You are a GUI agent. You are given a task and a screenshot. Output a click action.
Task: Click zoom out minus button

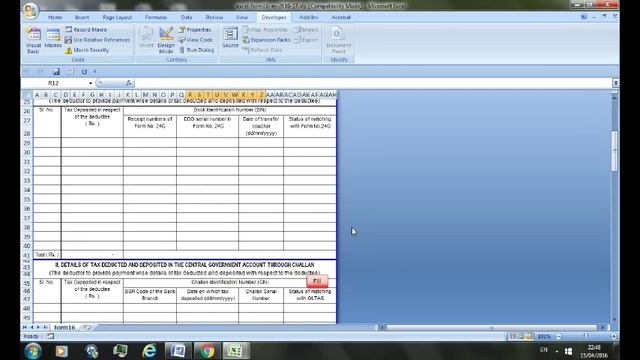(x=559, y=336)
